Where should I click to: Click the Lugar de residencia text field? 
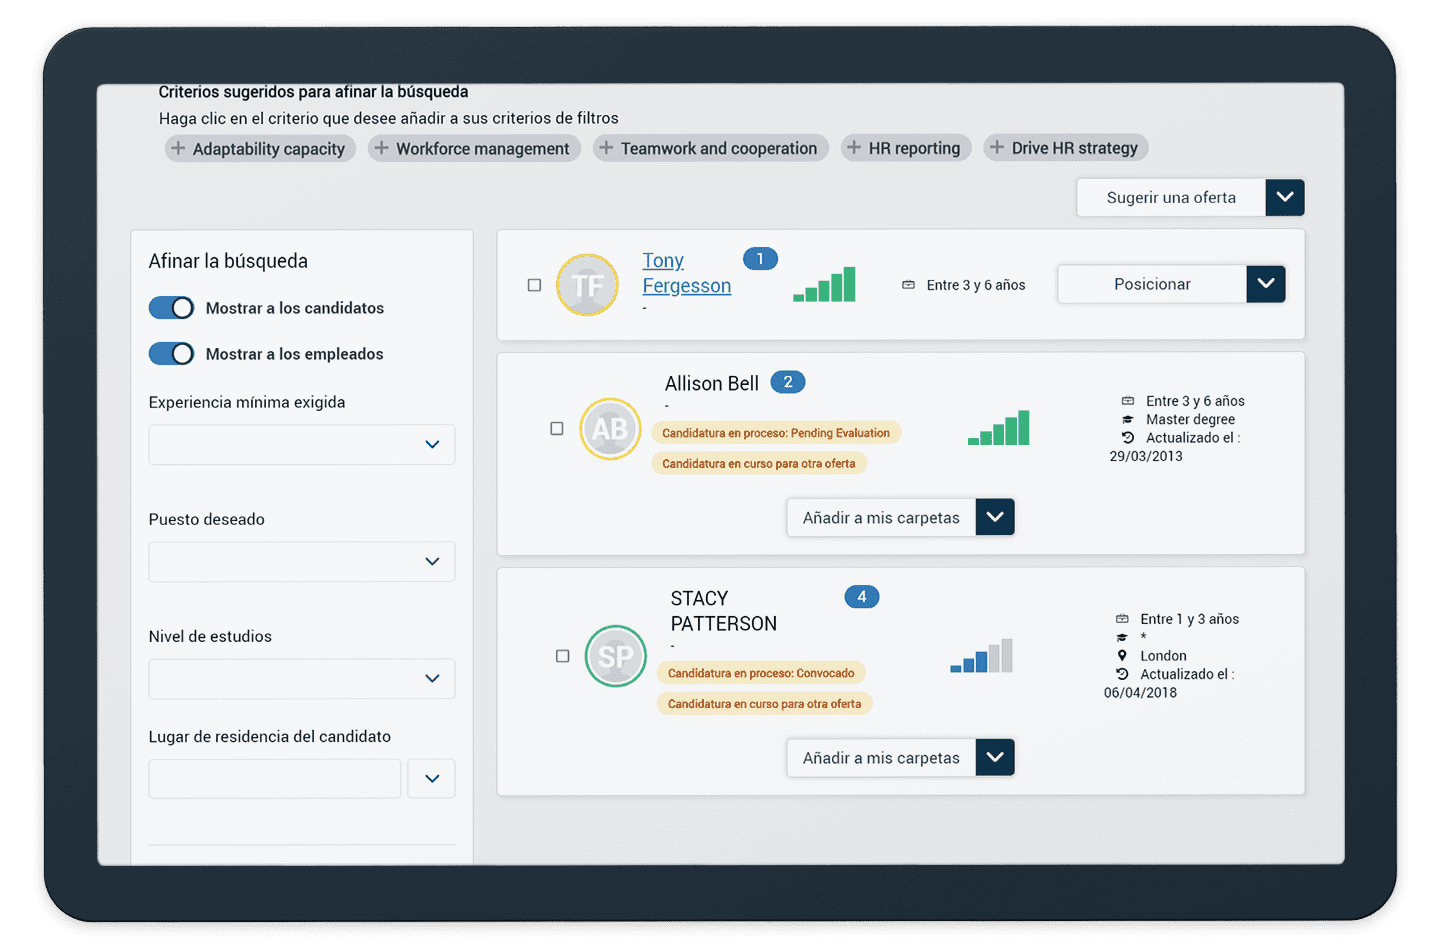click(x=274, y=779)
